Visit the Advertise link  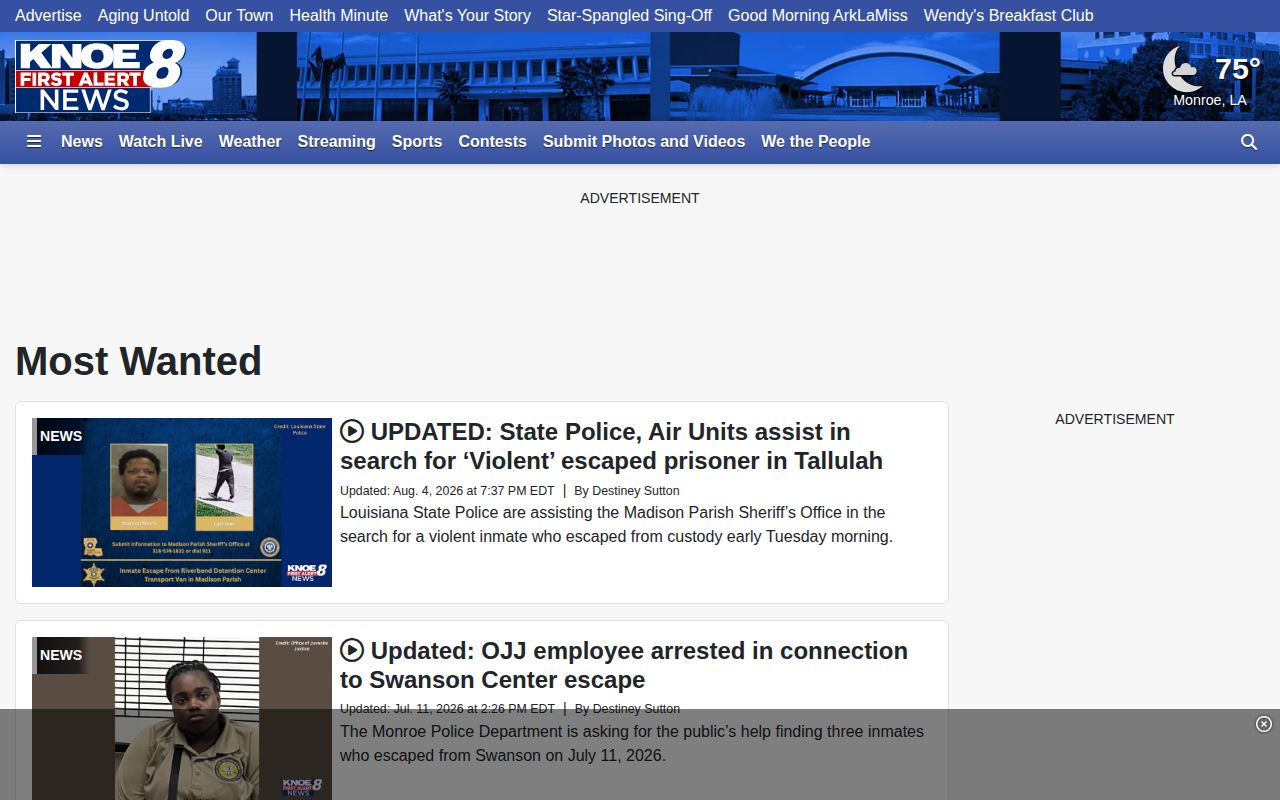48,16
